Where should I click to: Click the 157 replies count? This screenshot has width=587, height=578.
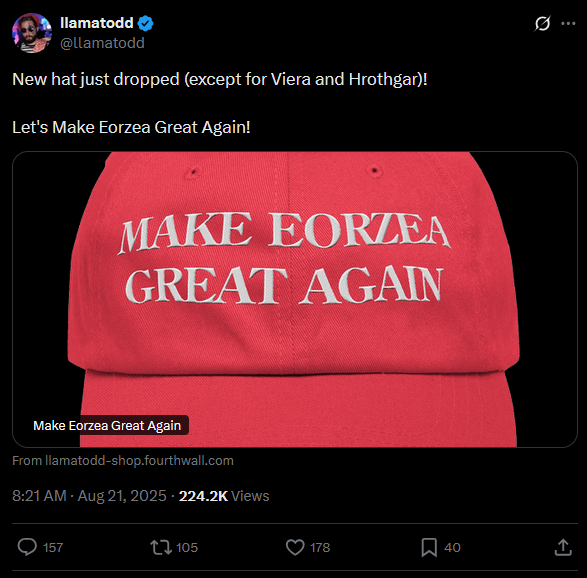(53, 547)
